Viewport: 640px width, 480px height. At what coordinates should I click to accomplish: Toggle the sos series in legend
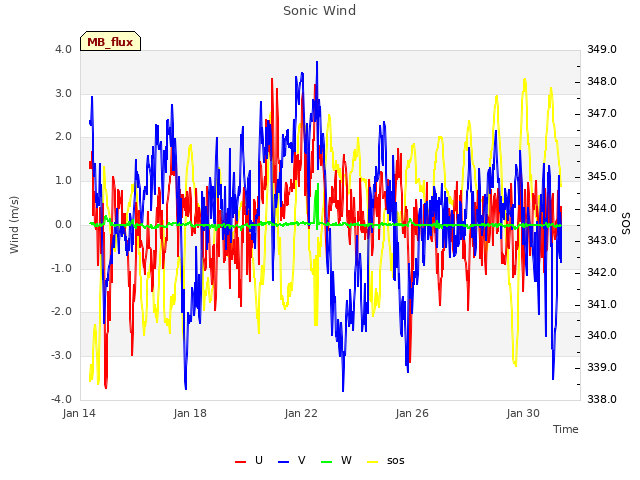coord(385,461)
